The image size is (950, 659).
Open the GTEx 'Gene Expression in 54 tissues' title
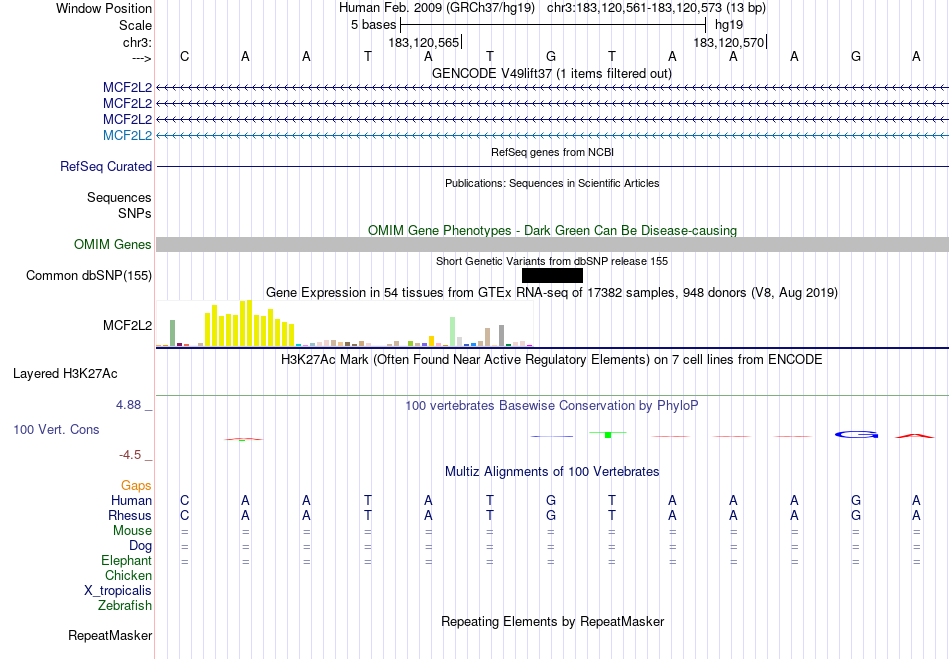tap(552, 293)
